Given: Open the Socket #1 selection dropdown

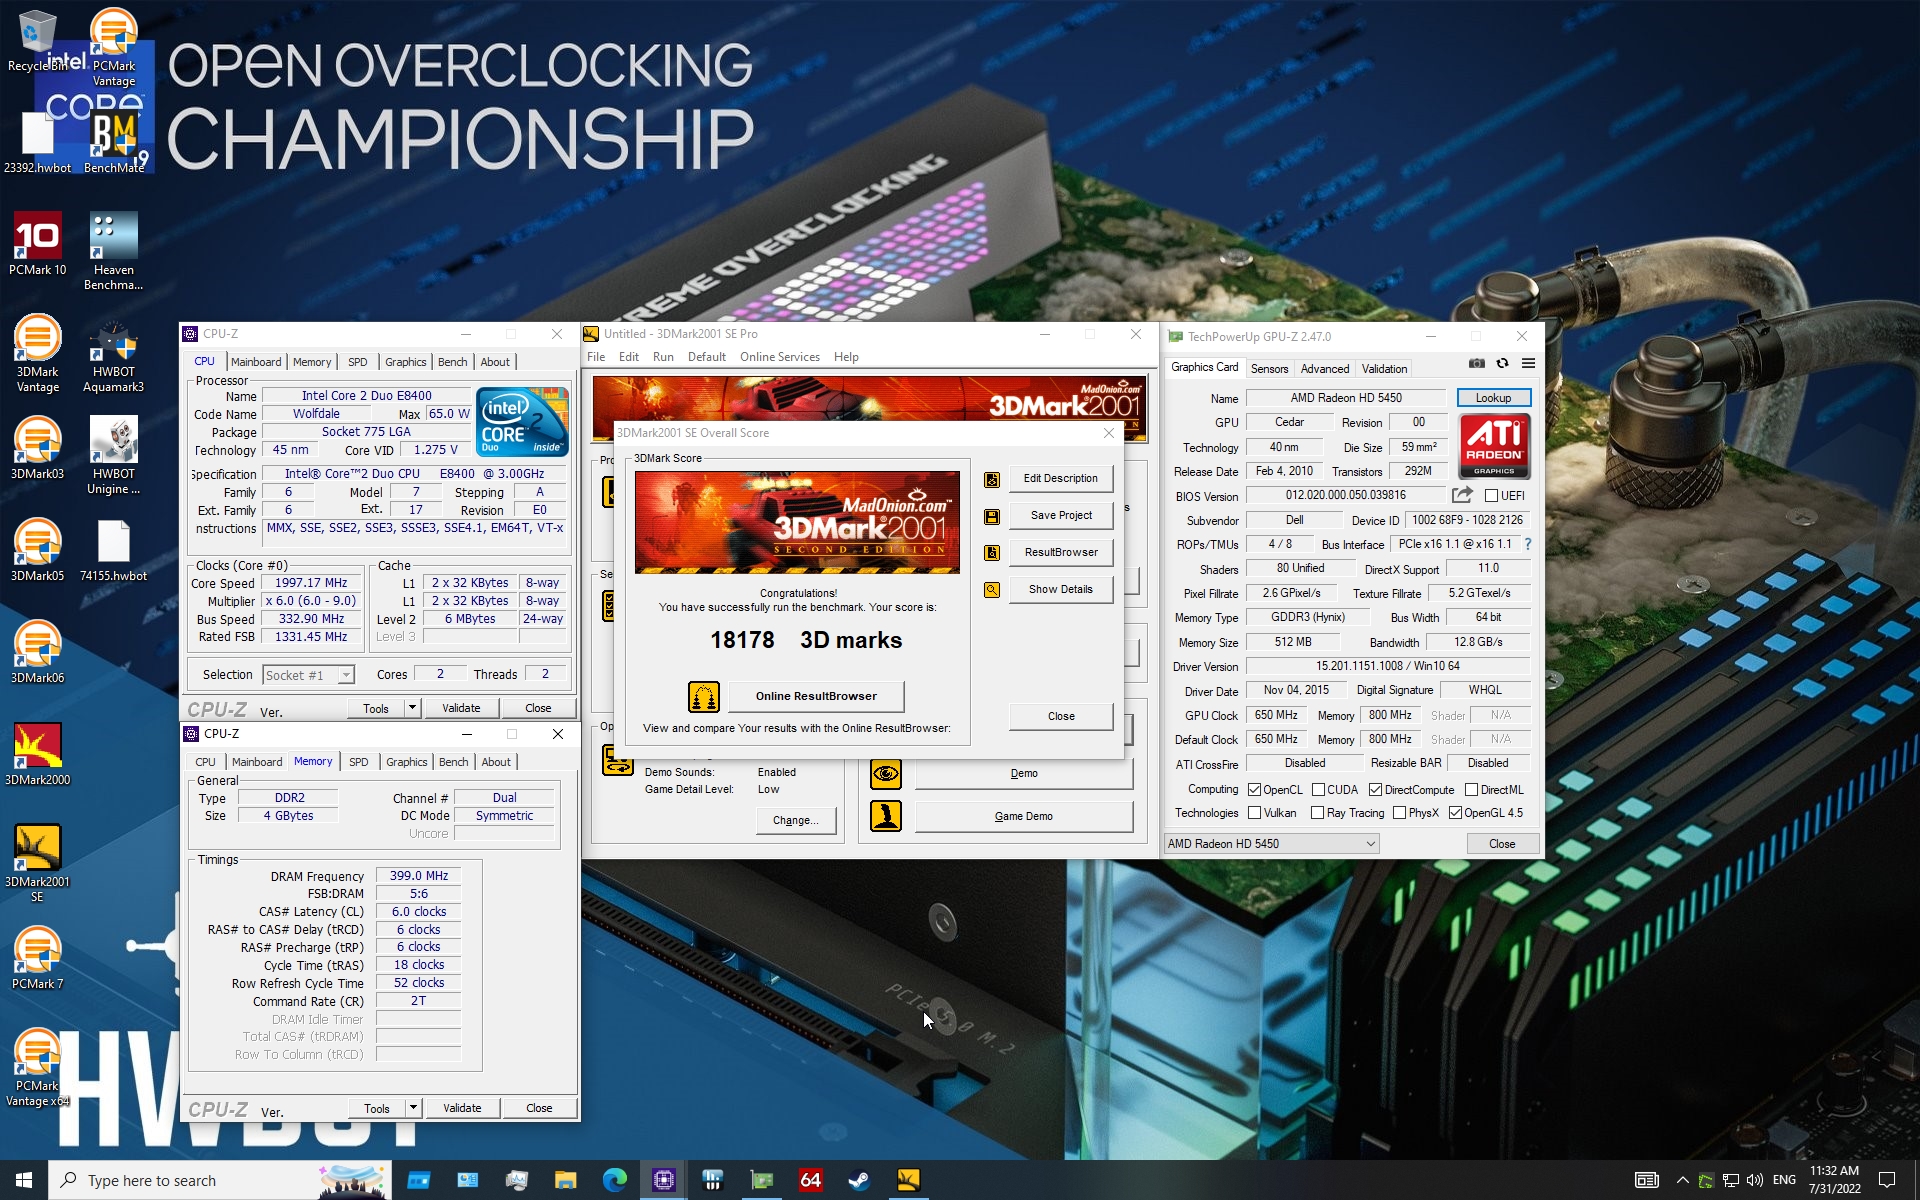Looking at the screenshot, I should 308,675.
